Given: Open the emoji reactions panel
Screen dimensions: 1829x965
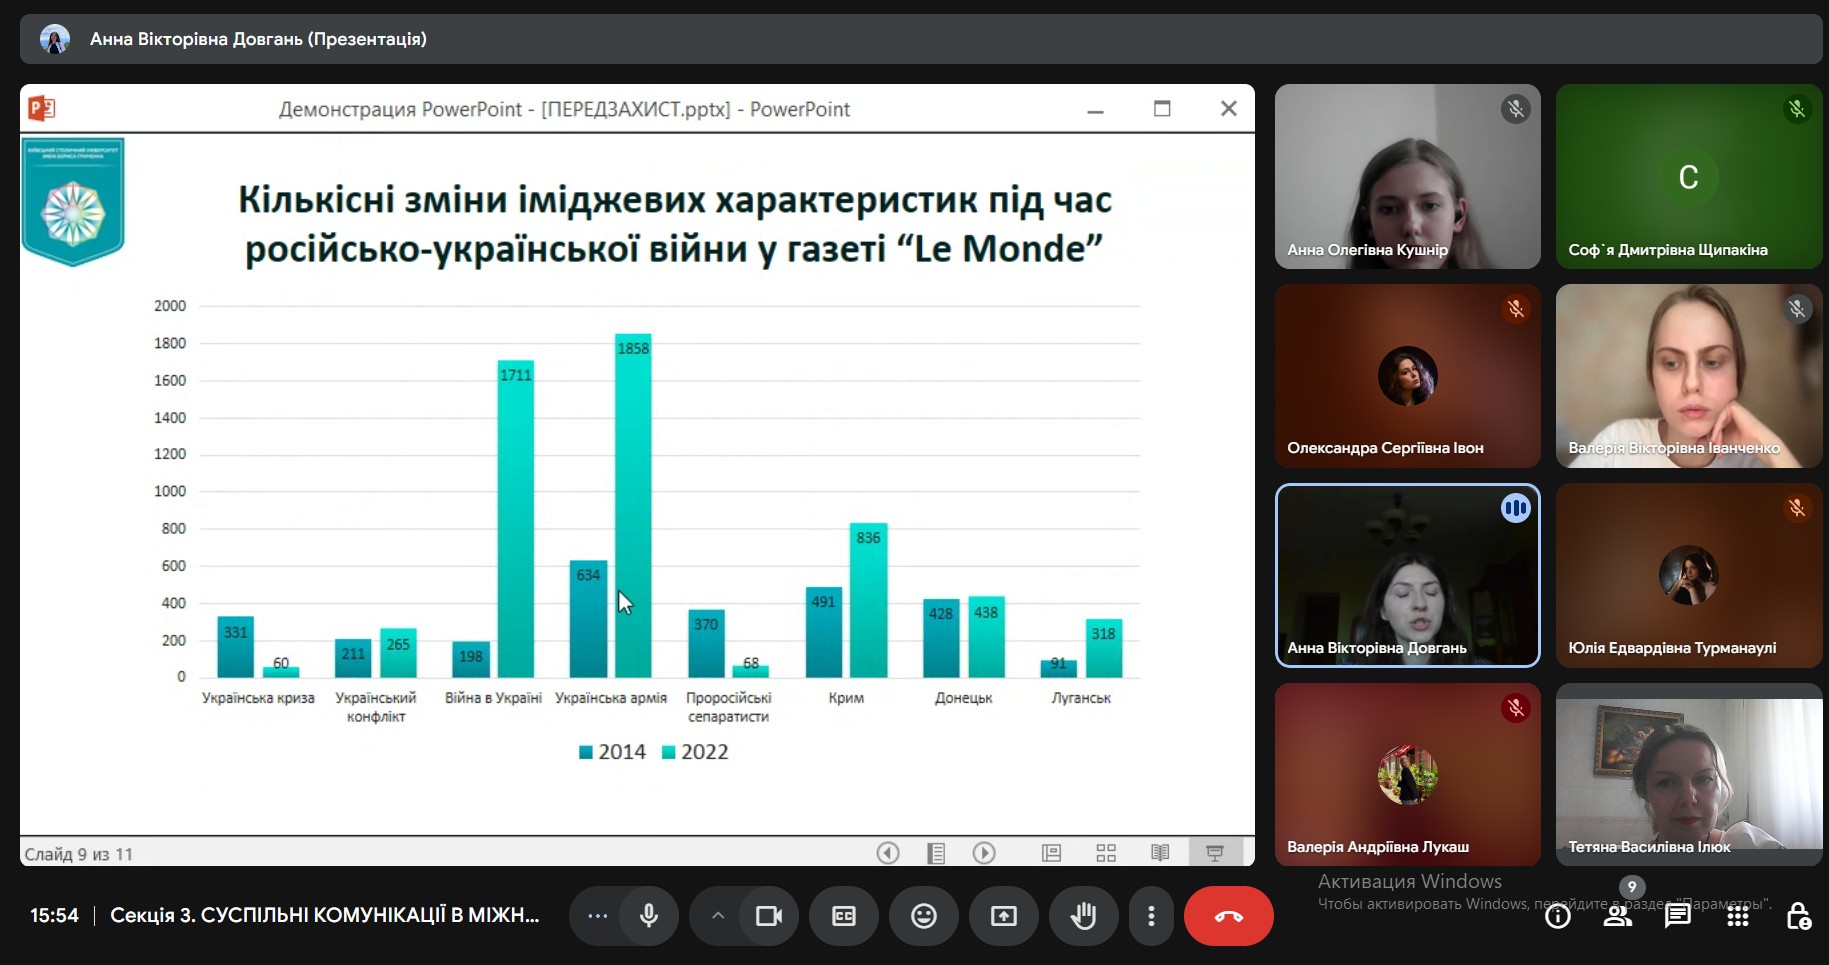Looking at the screenshot, I should tap(924, 916).
